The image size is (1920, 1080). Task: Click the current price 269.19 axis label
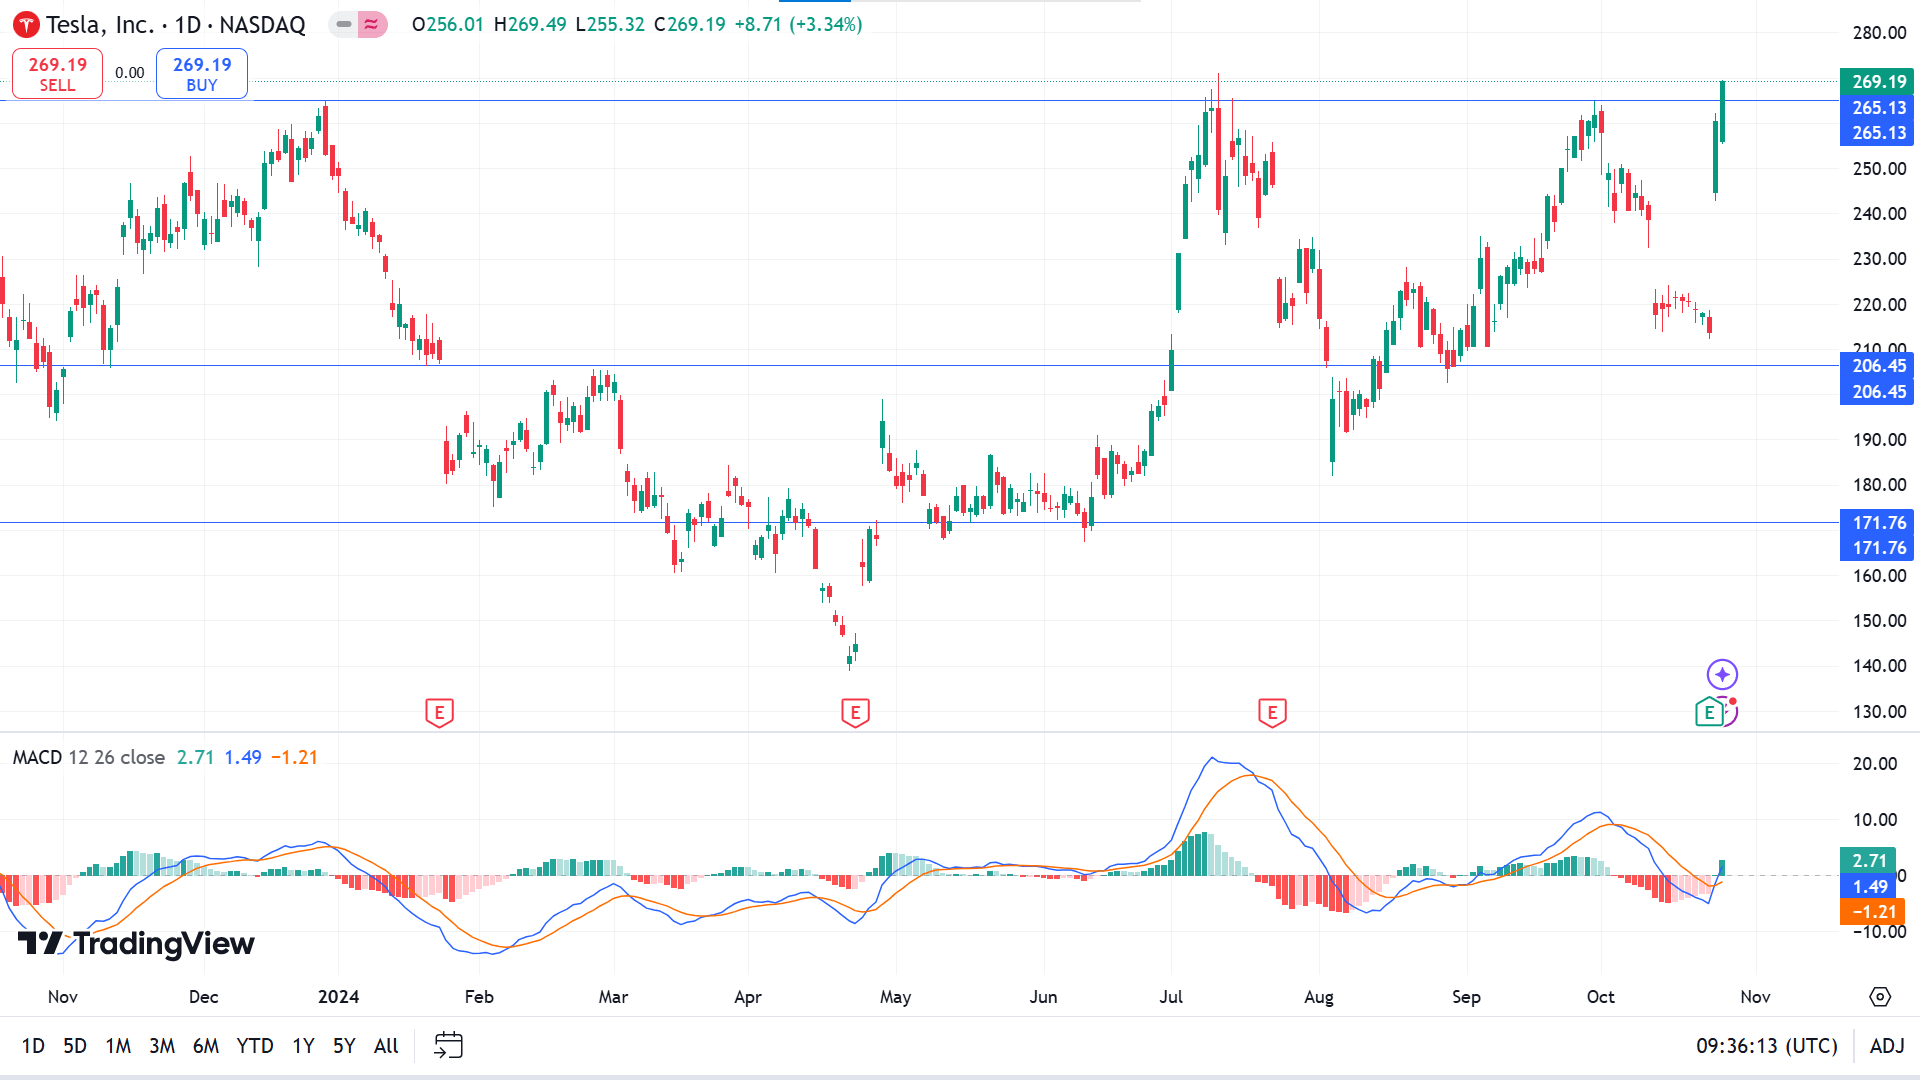[1877, 82]
